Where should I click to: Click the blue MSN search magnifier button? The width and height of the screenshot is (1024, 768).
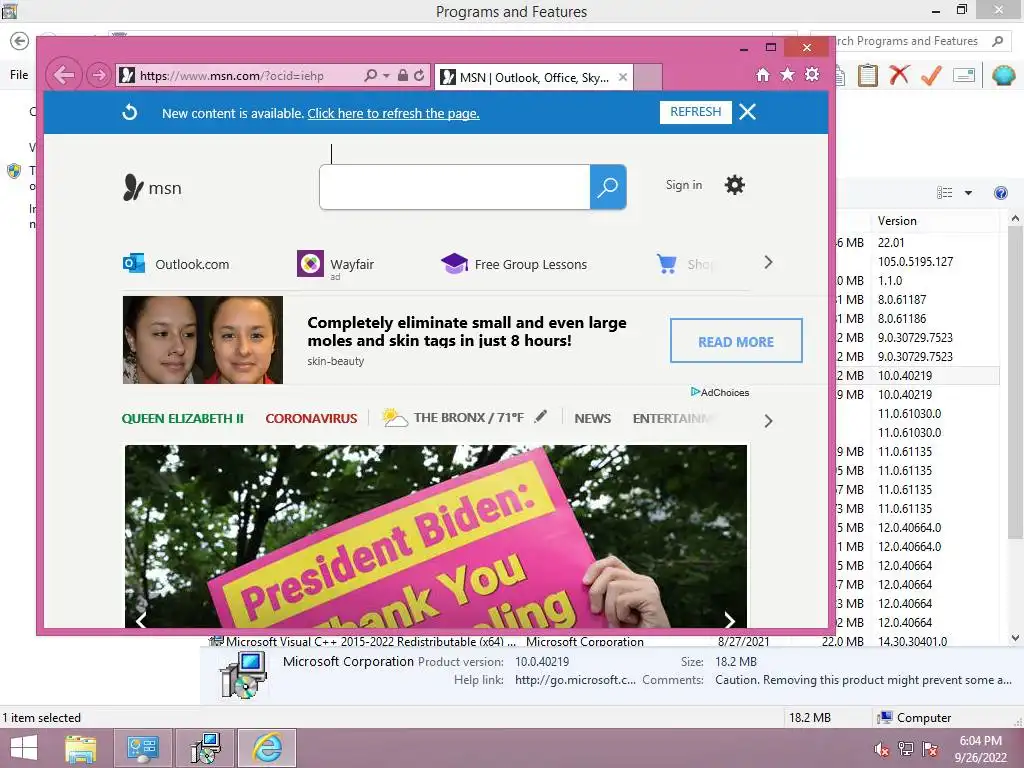608,187
